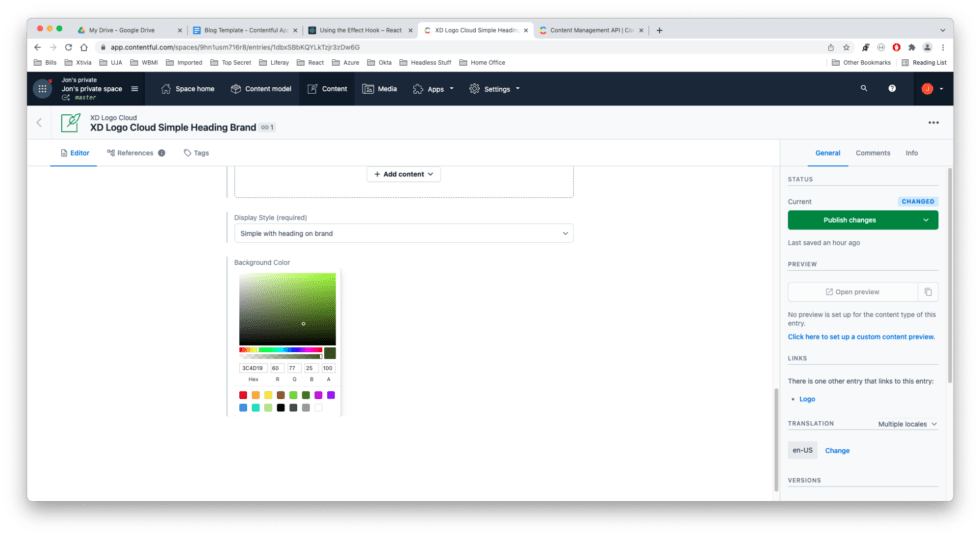Click the Open preview button
This screenshot has height=537, width=980.
tap(852, 292)
